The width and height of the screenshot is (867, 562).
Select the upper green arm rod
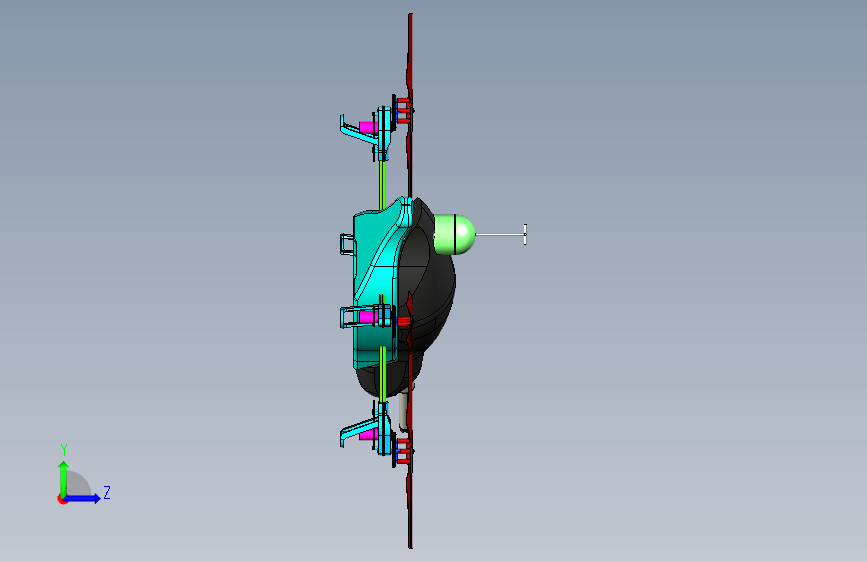[x=382, y=185]
